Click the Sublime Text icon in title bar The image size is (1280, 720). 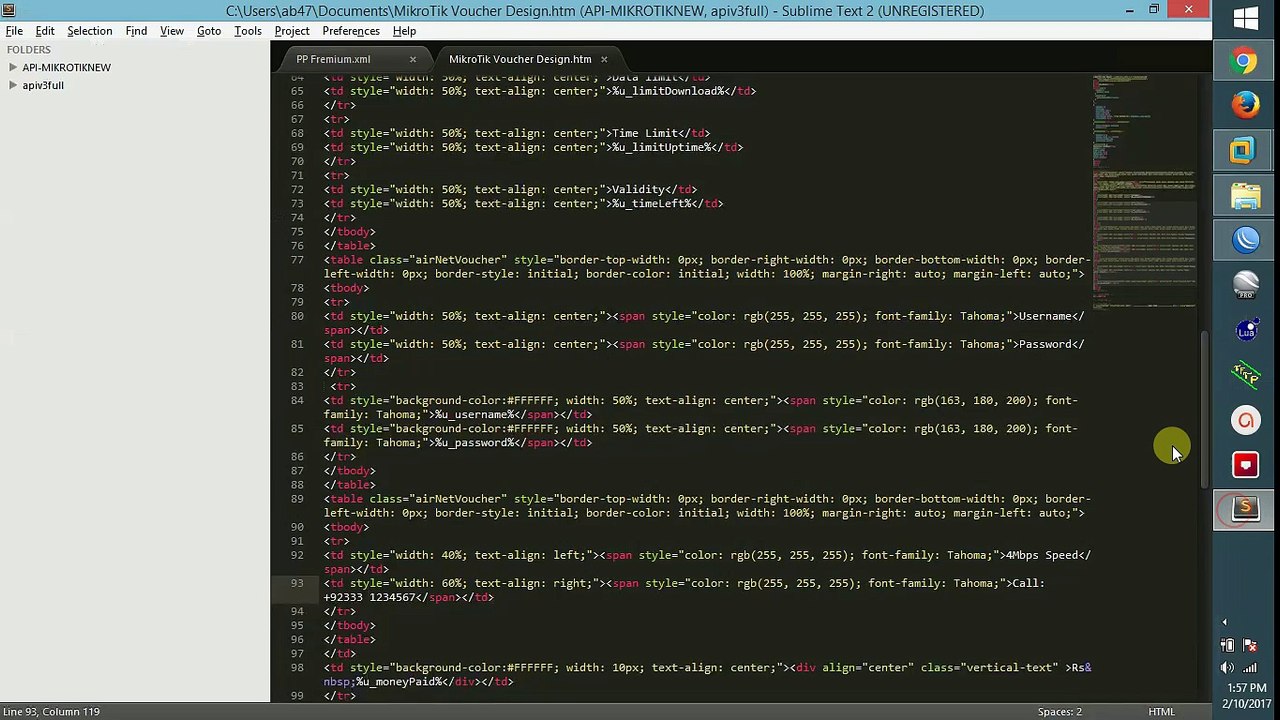[x=7, y=10]
